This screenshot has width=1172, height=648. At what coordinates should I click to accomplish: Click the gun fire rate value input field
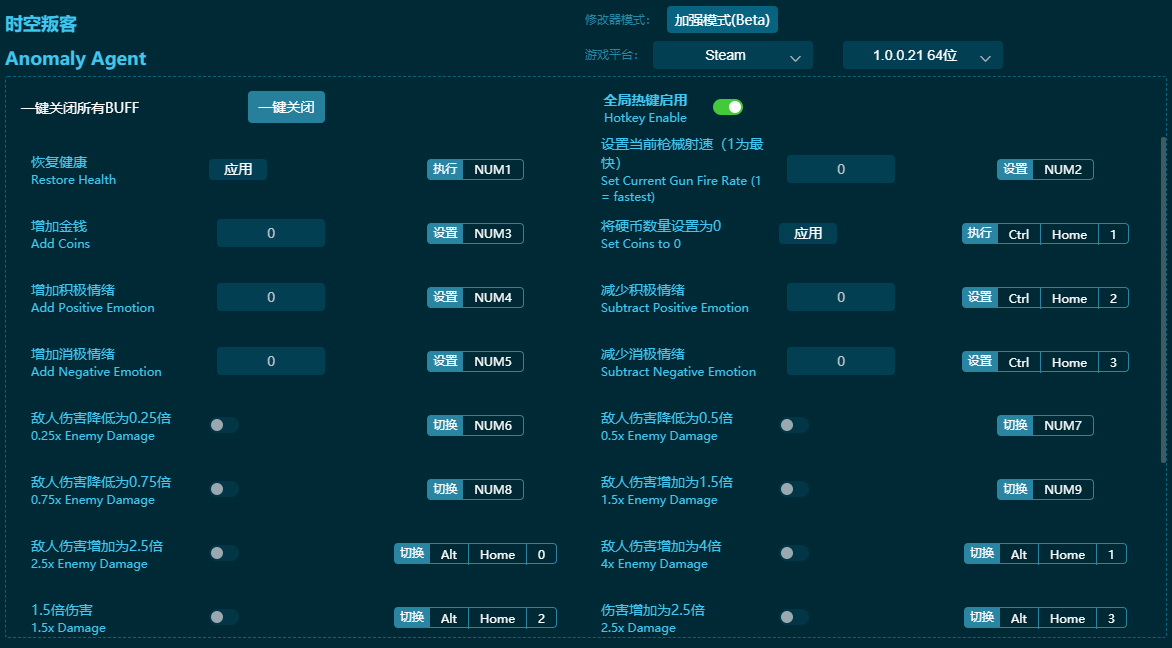pos(840,169)
